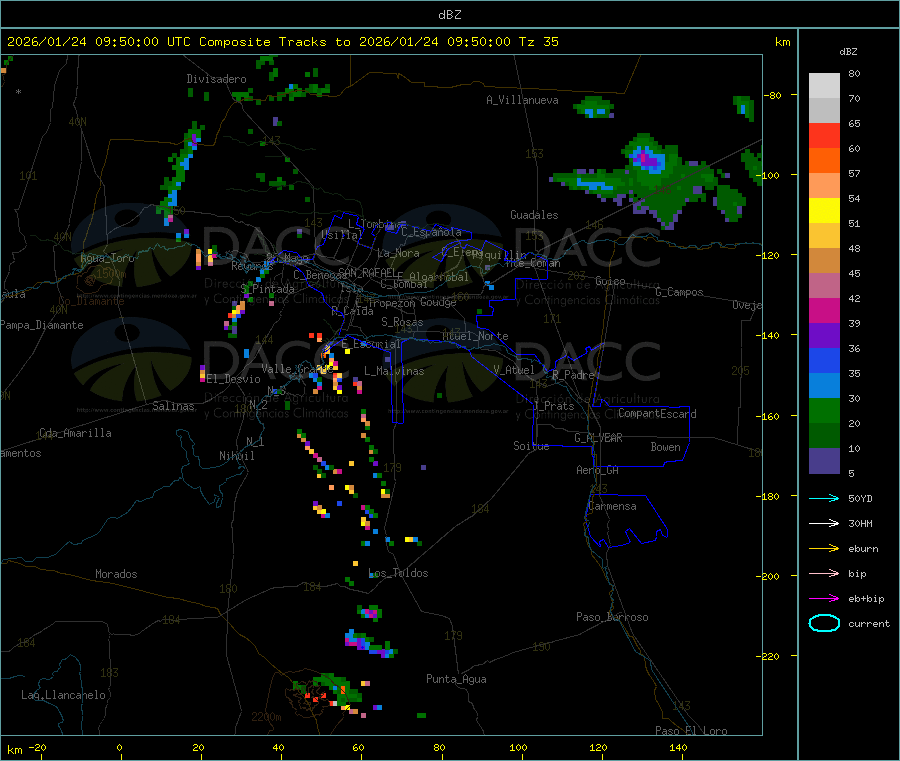
Task: Click the -180 km vertical axis label
Action: [769, 496]
